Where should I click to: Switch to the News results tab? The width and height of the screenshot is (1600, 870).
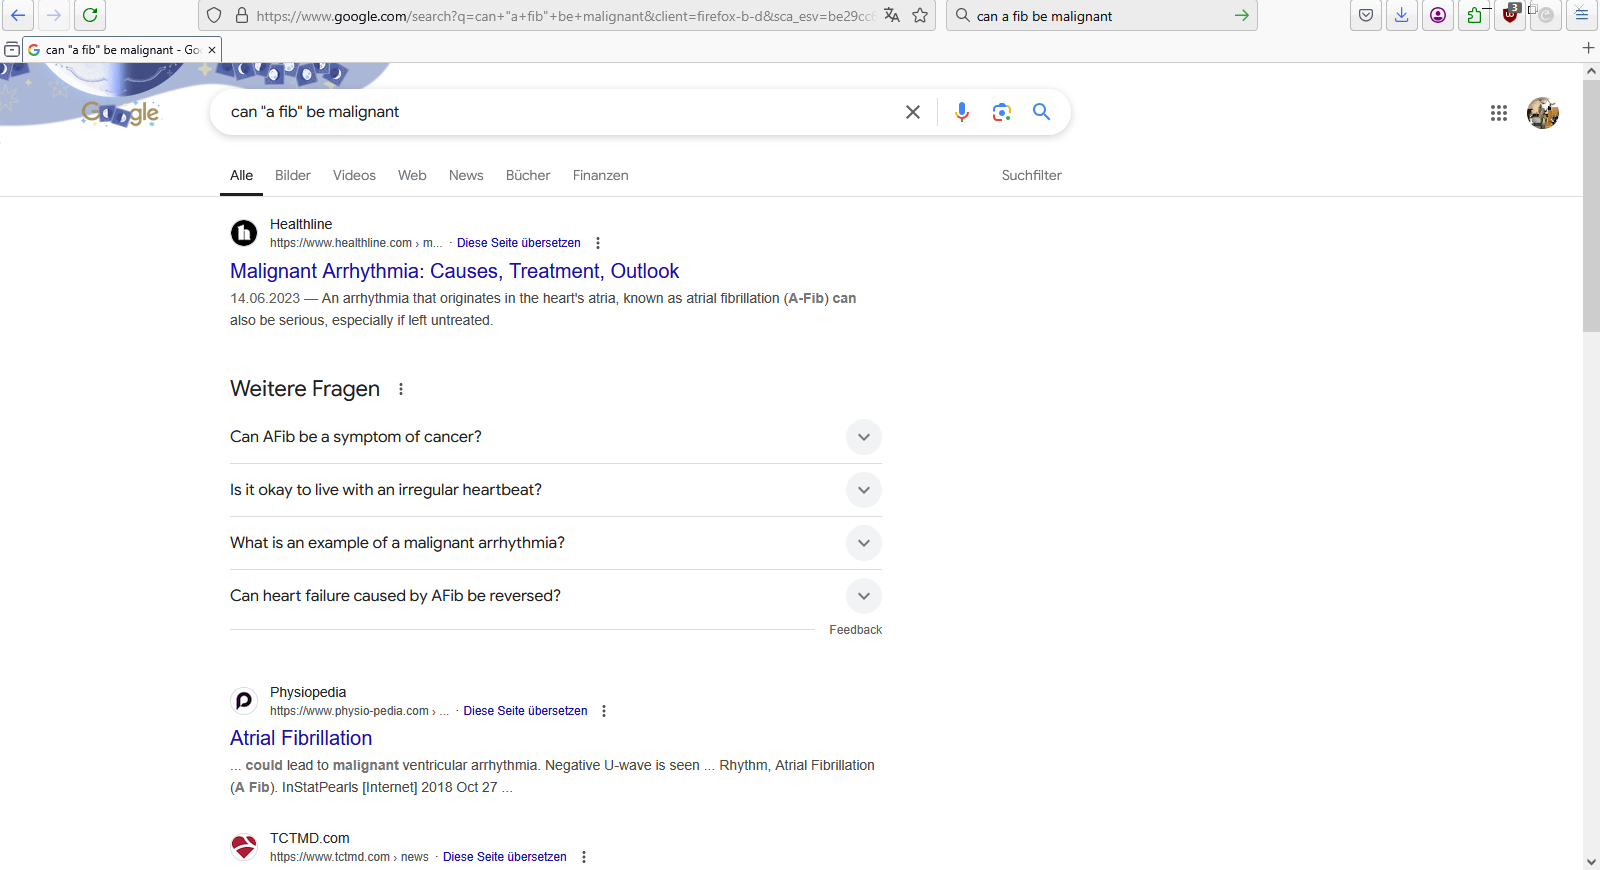point(466,175)
